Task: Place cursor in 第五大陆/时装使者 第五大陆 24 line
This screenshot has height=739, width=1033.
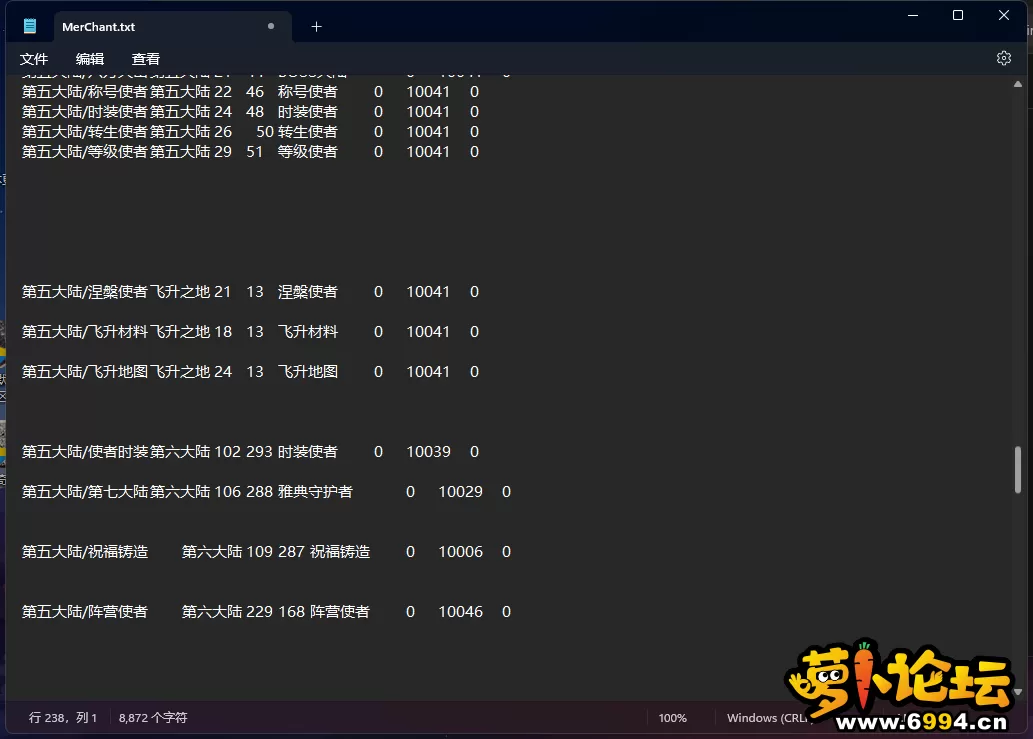Action: coord(250,112)
